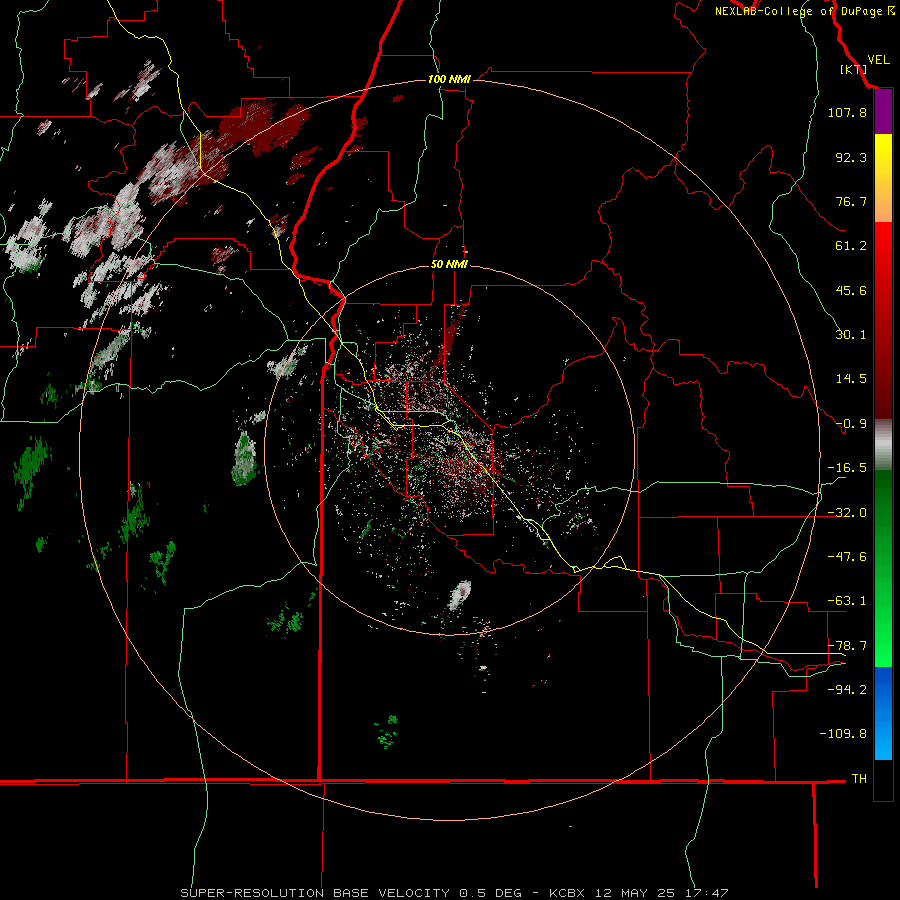This screenshot has height=900, width=900.
Task: Select the -16.5 scale value
Action: 847,468
